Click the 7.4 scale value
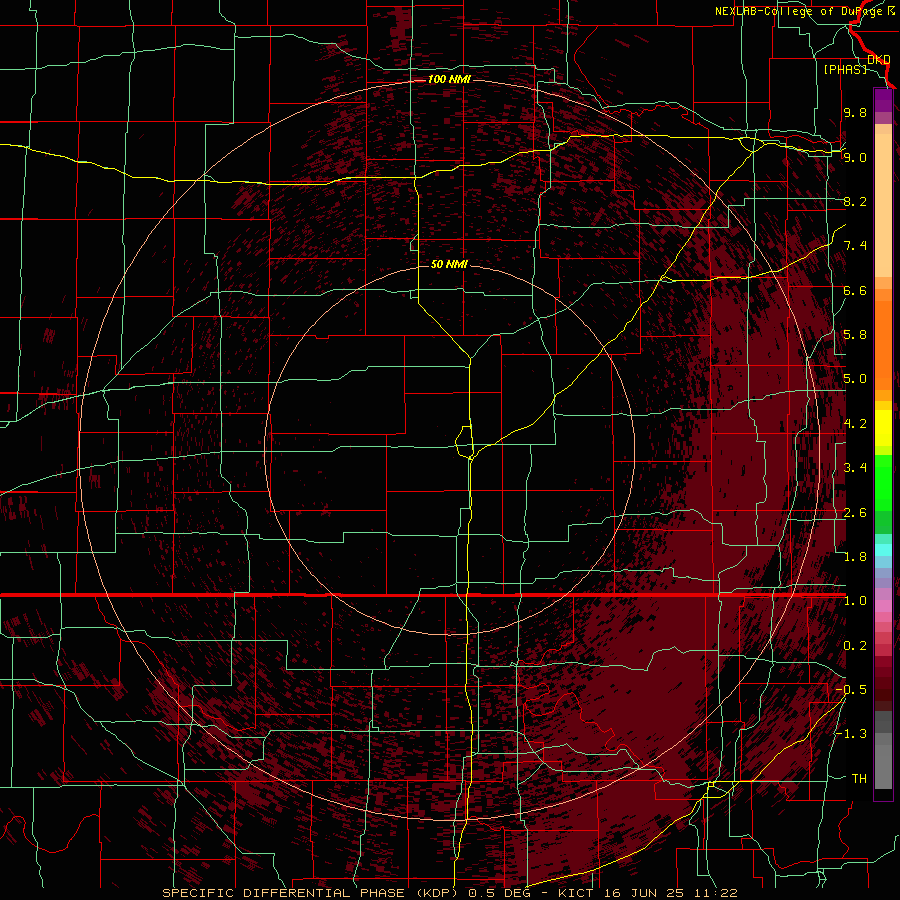 [x=855, y=246]
